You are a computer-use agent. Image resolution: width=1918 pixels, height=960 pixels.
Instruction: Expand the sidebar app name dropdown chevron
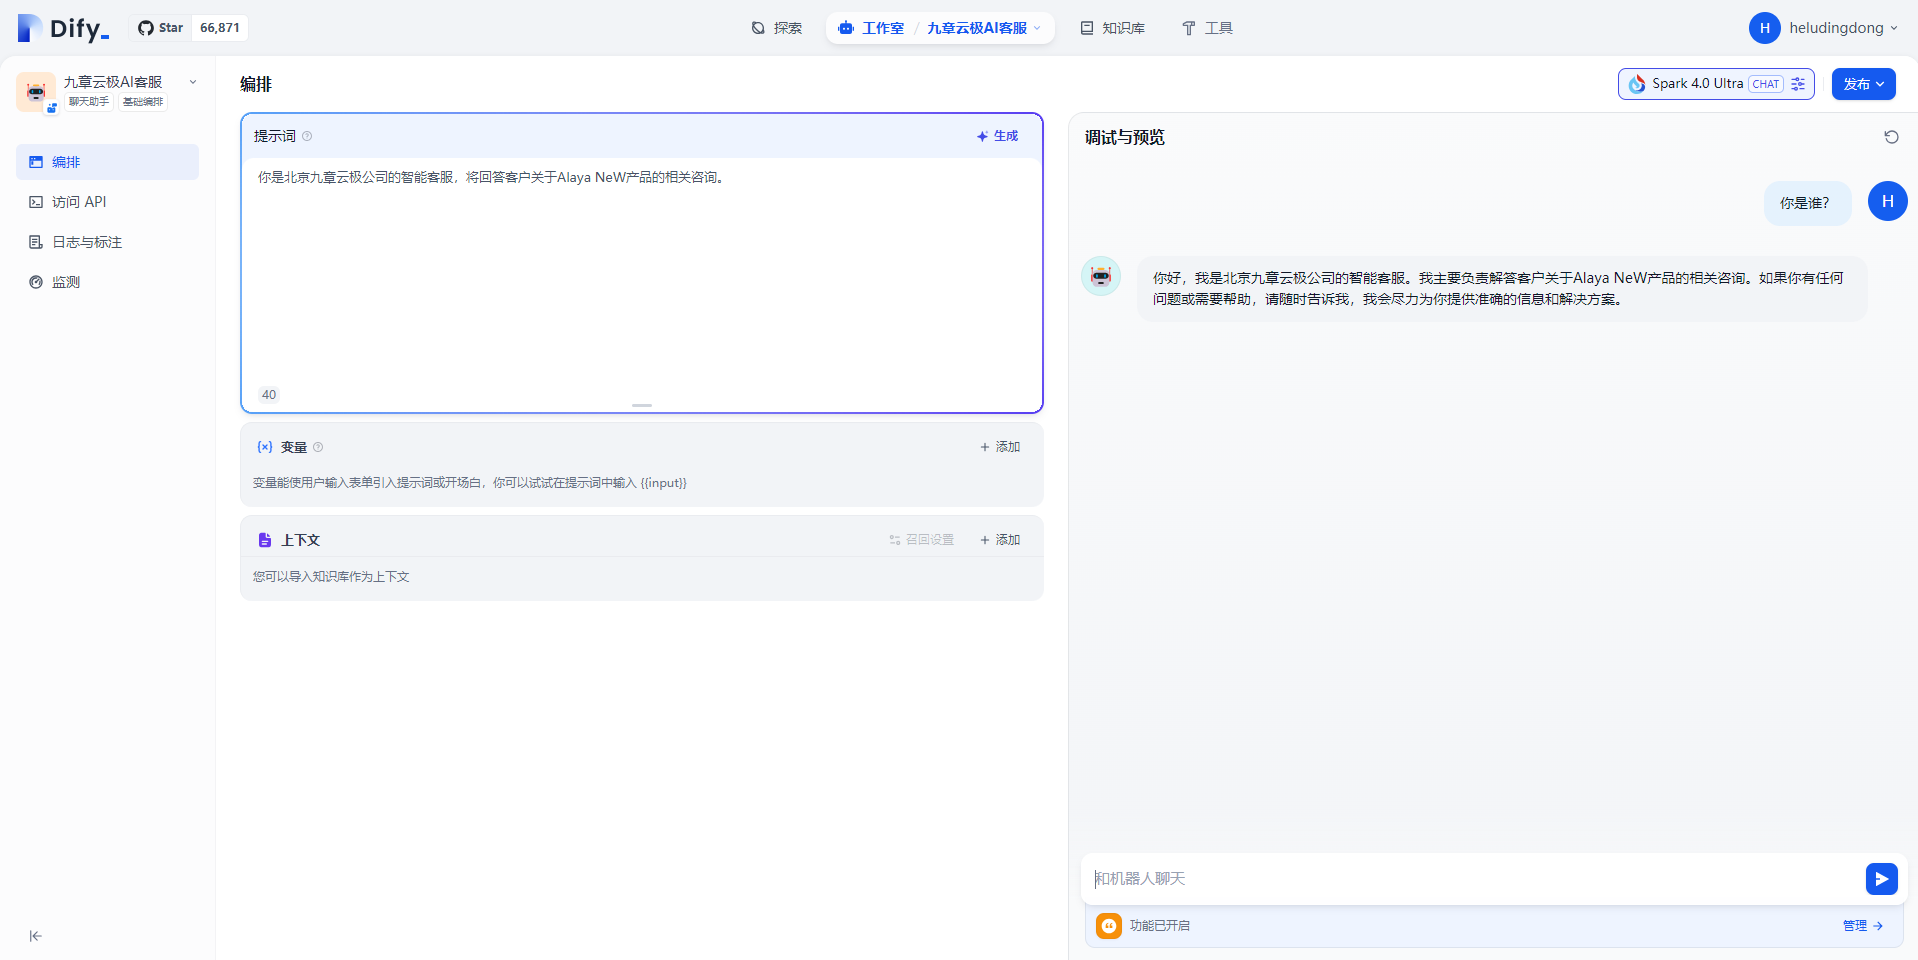192,82
